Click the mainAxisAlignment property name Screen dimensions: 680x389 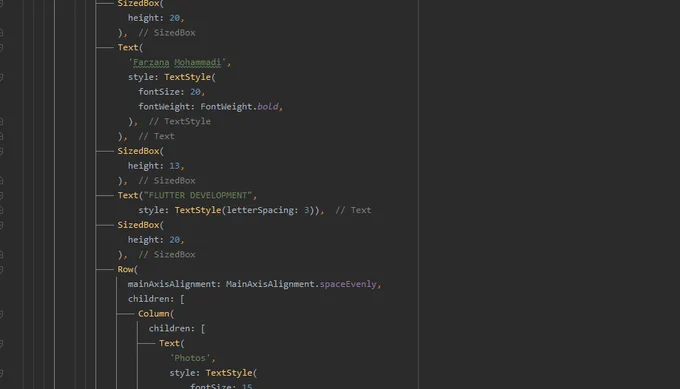pyautogui.click(x=172, y=284)
